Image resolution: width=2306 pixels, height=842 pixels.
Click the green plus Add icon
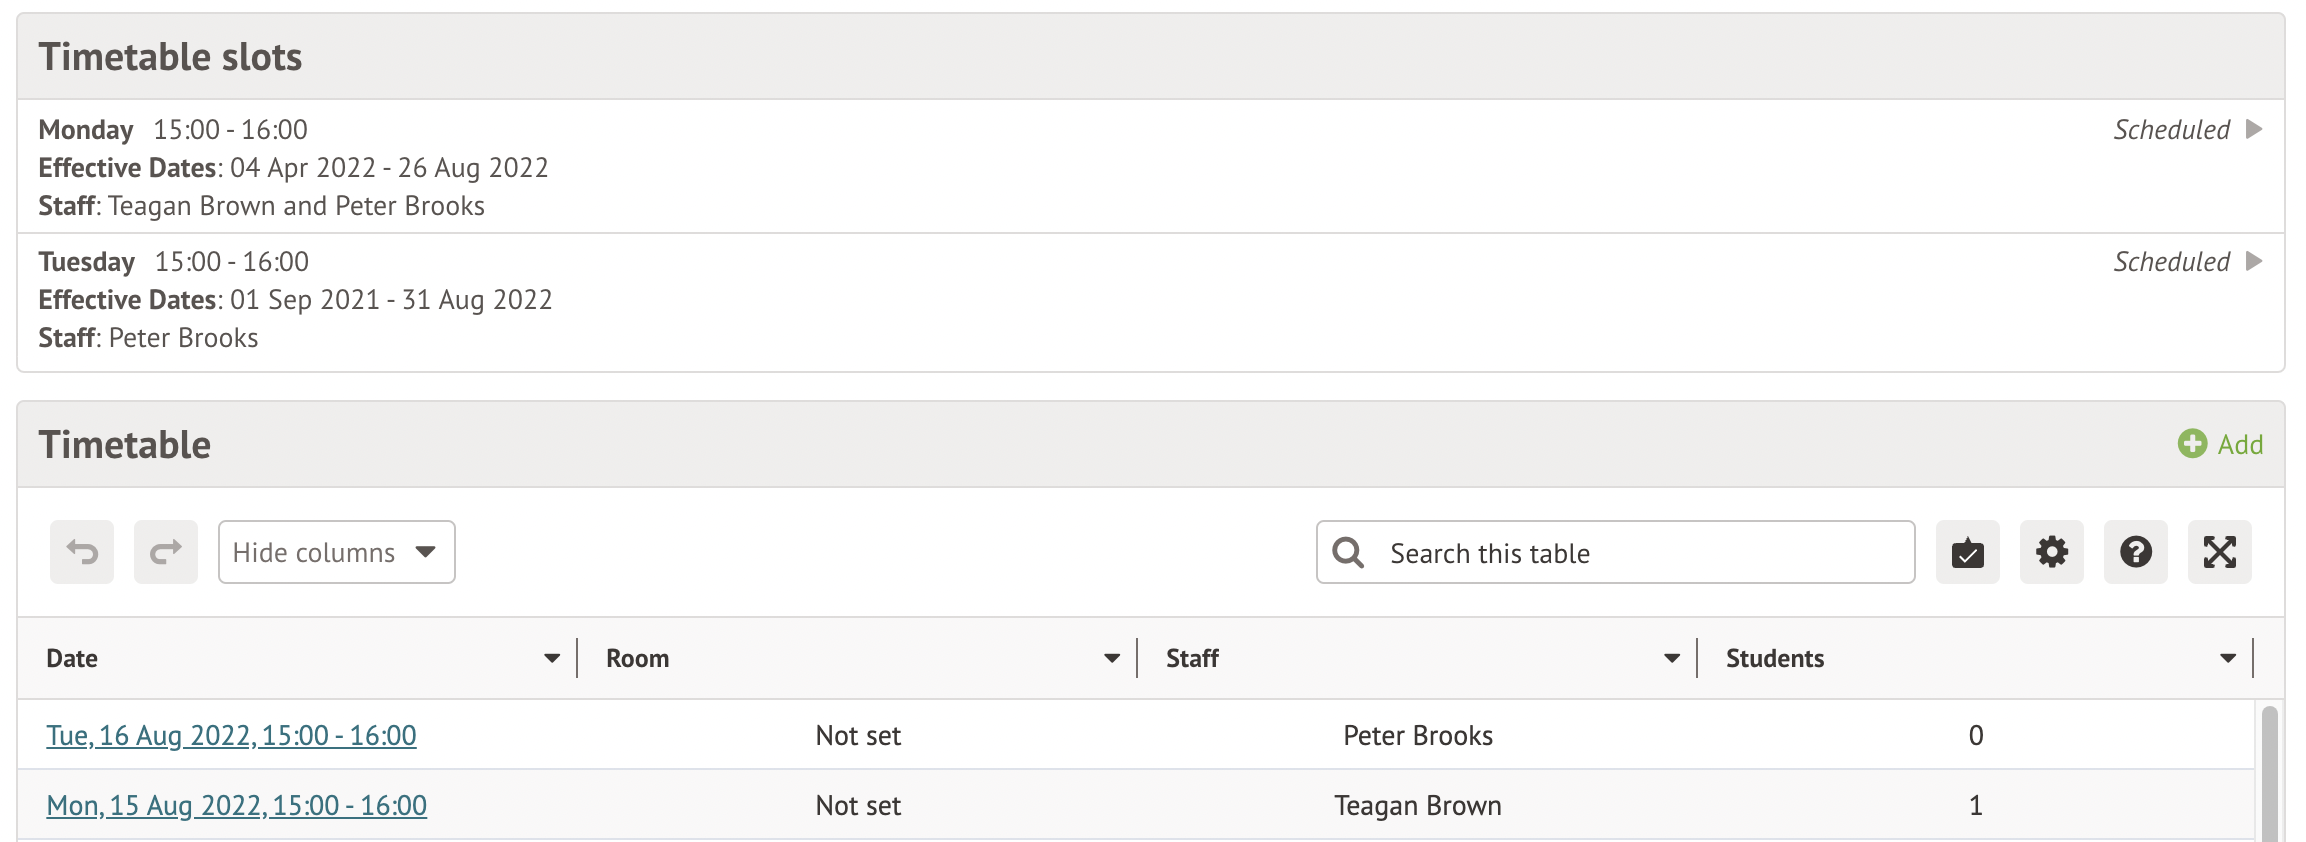click(x=2192, y=444)
